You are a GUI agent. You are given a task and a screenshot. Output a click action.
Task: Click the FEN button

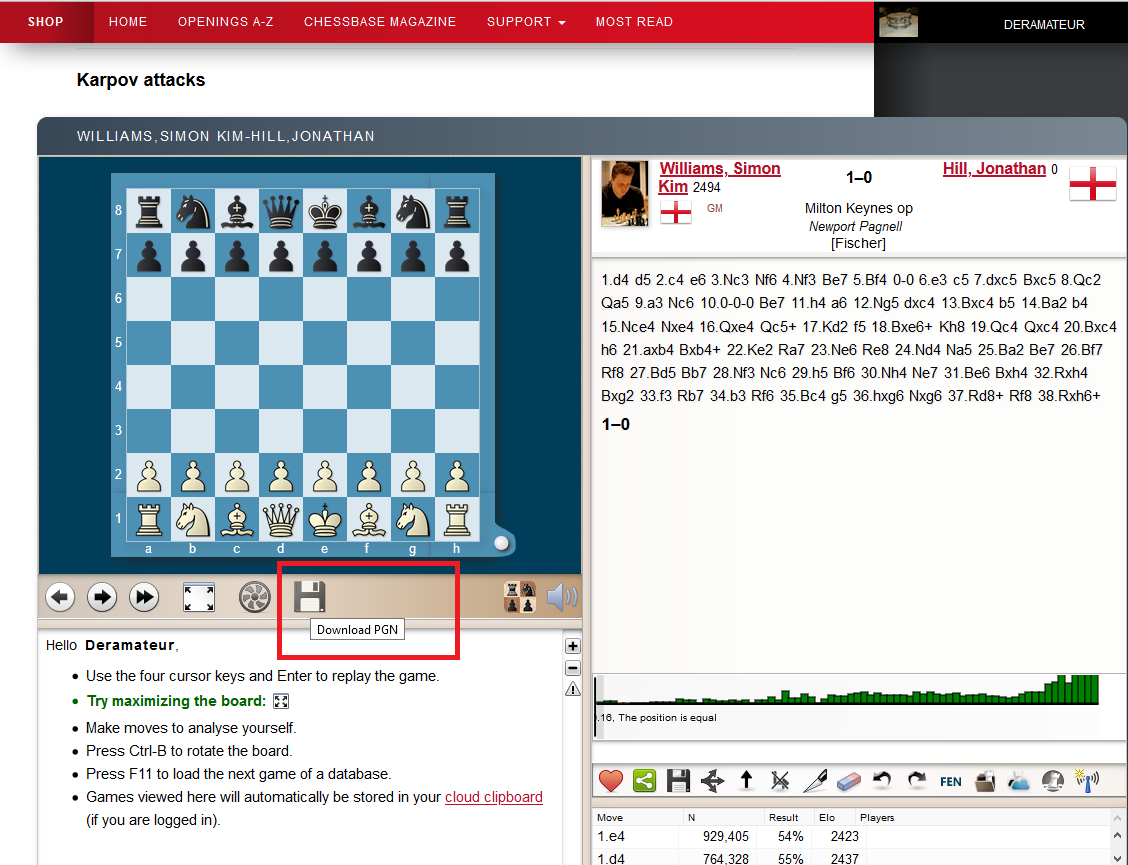pyautogui.click(x=951, y=781)
